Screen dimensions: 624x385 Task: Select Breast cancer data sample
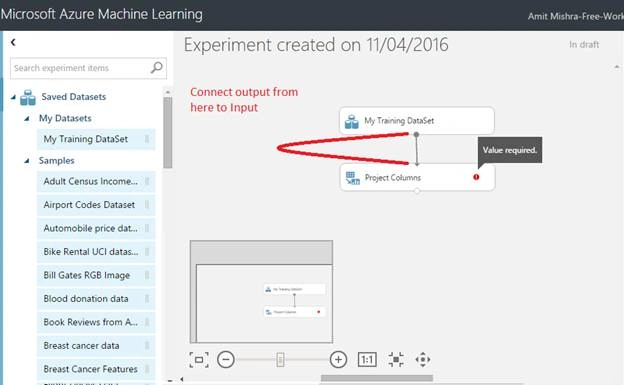pos(96,346)
